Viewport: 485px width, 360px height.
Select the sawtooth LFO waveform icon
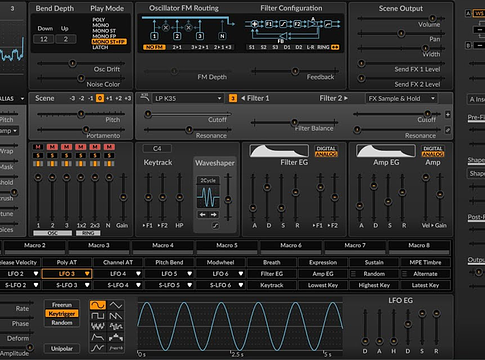[116, 316]
